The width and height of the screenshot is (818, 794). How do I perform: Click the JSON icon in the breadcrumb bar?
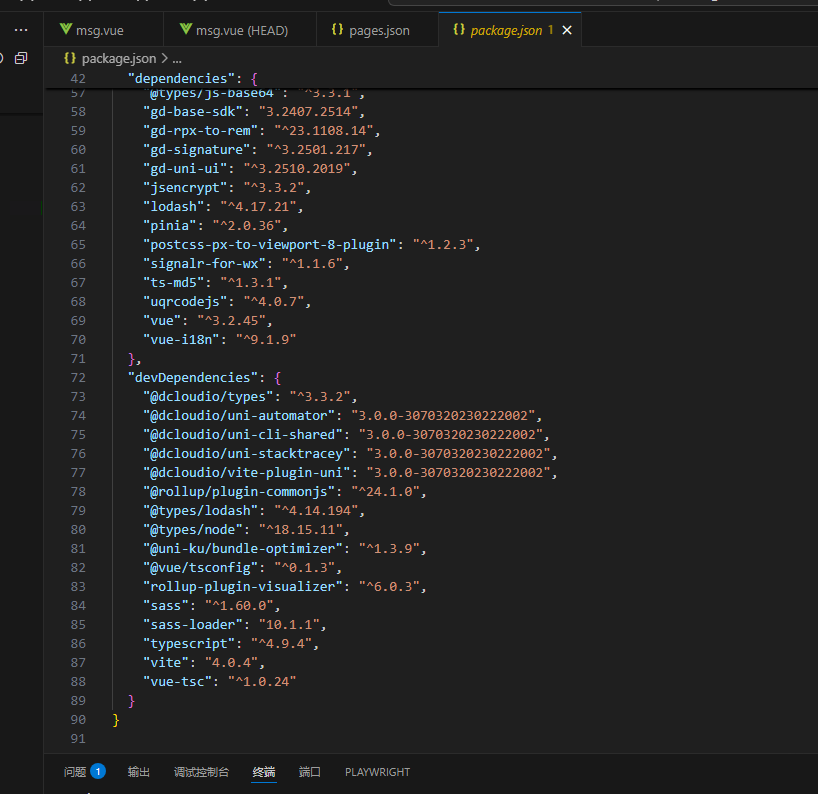[70, 59]
